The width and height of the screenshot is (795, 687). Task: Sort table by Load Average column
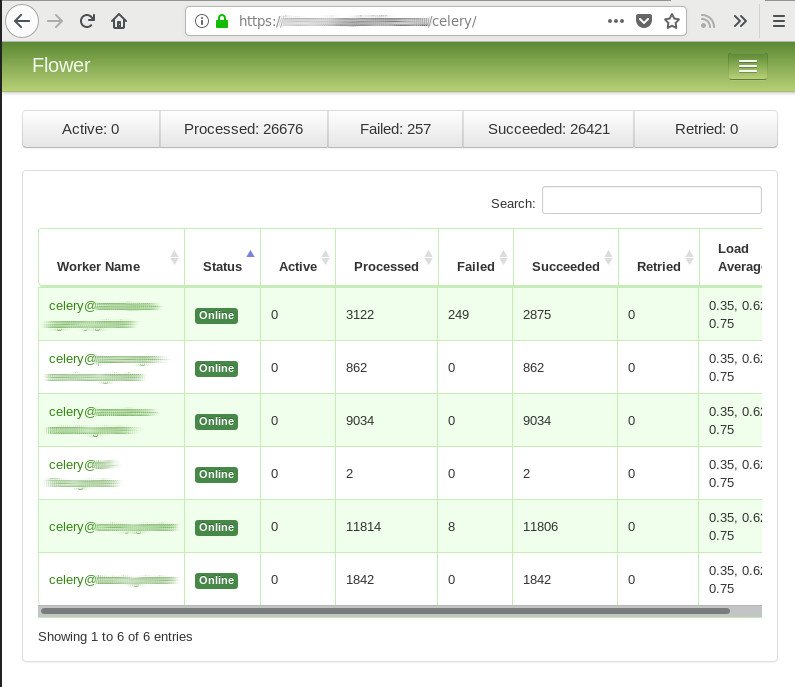point(731,258)
